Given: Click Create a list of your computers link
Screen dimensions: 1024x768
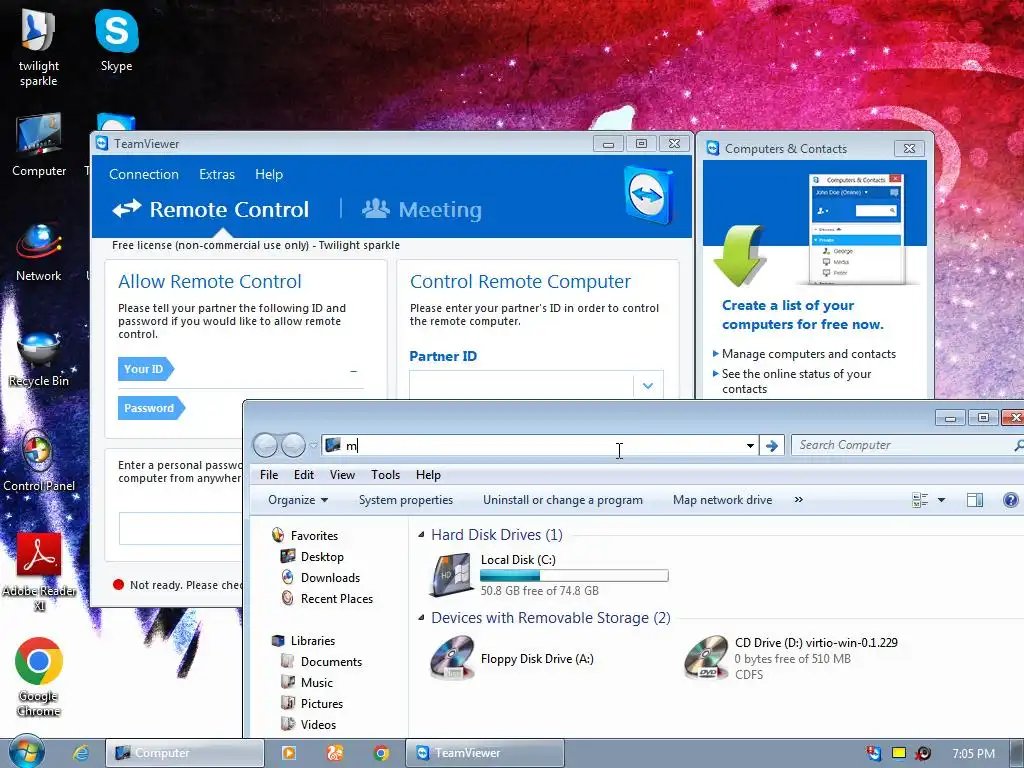Looking at the screenshot, I should click(803, 315).
